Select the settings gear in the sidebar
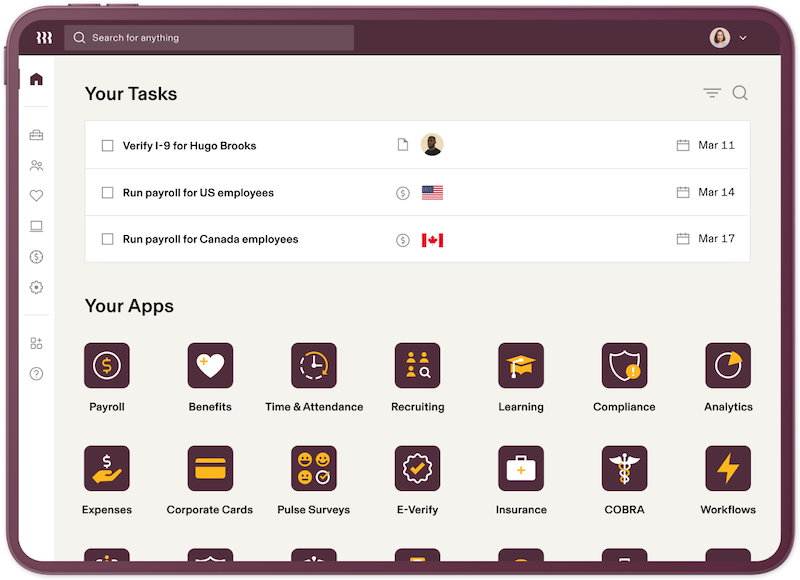800x580 pixels. 36,287
